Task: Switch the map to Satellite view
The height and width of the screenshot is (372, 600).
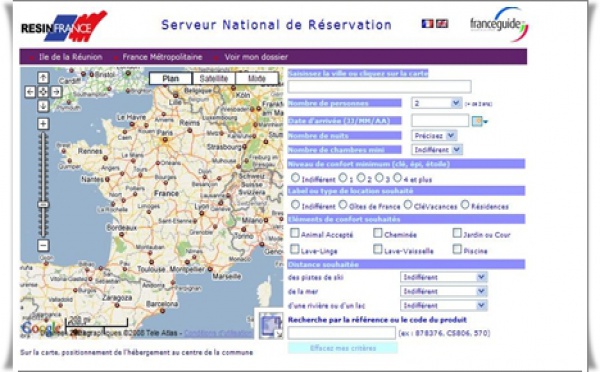Action: 214,78
